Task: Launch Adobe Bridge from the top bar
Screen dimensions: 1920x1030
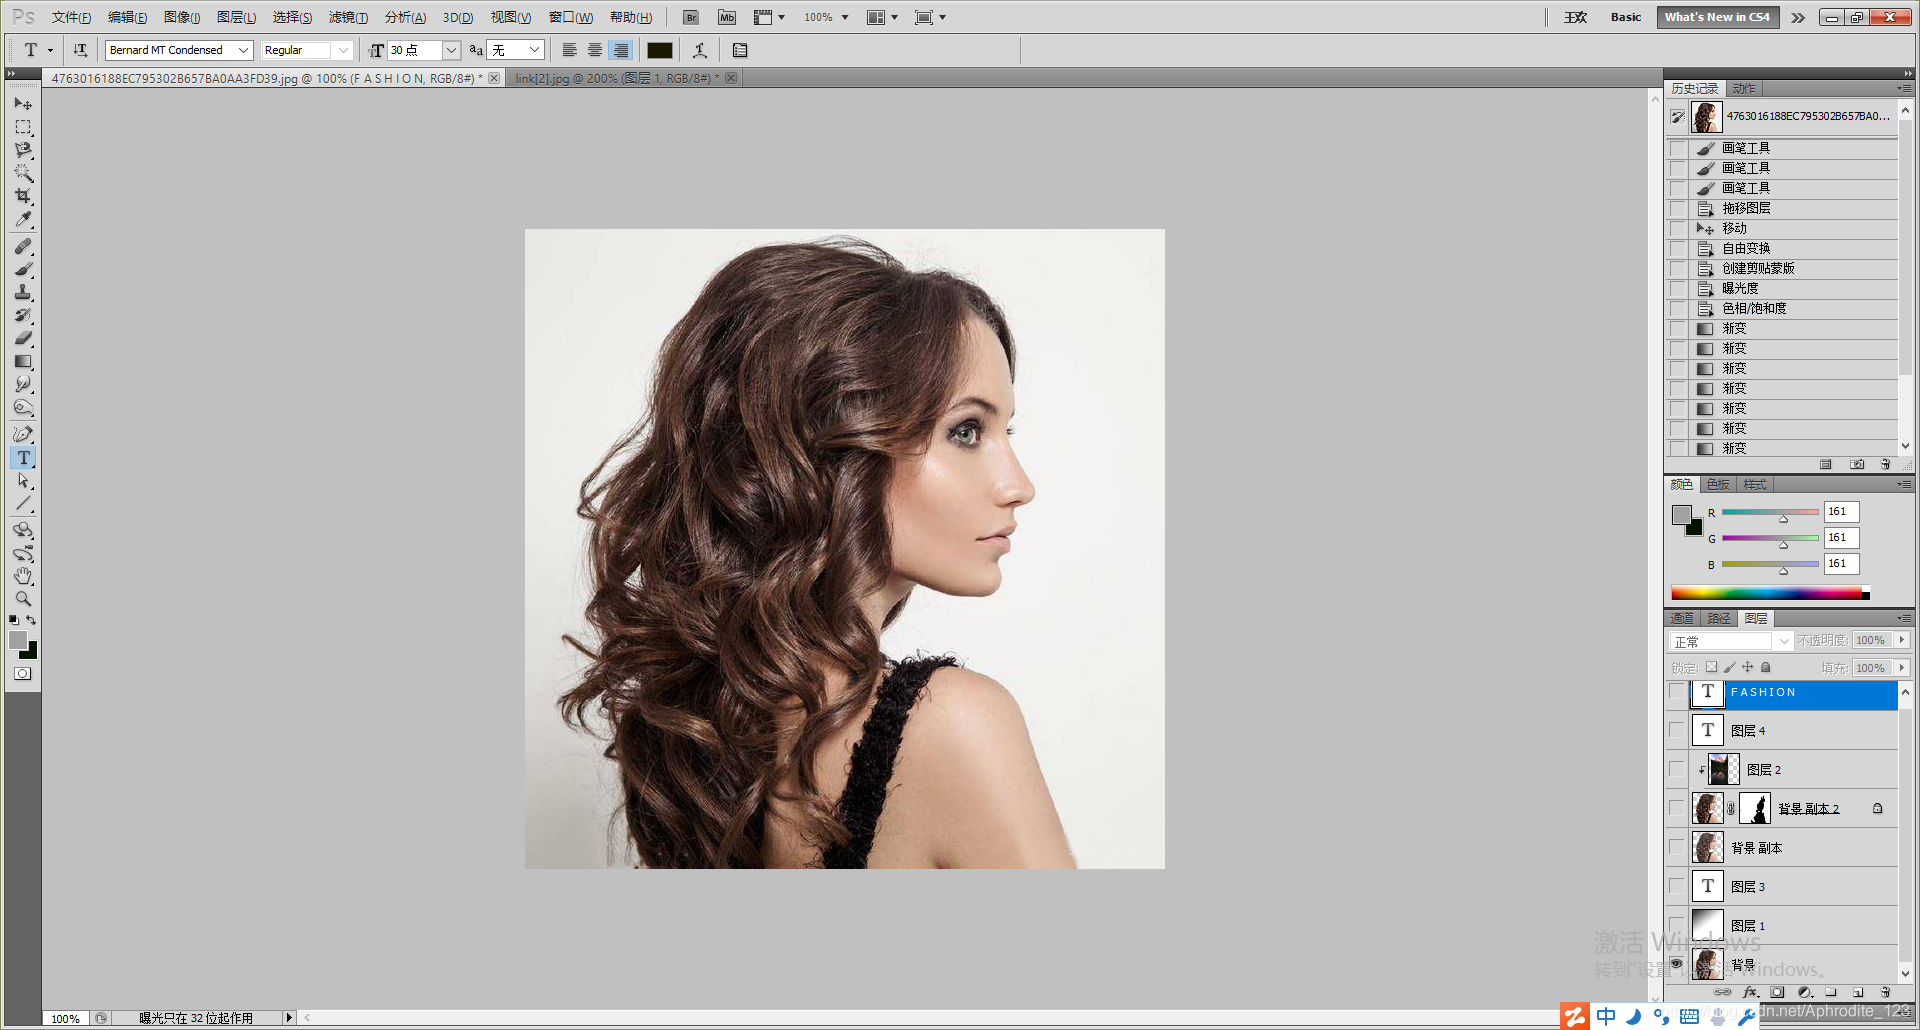Action: (x=690, y=17)
